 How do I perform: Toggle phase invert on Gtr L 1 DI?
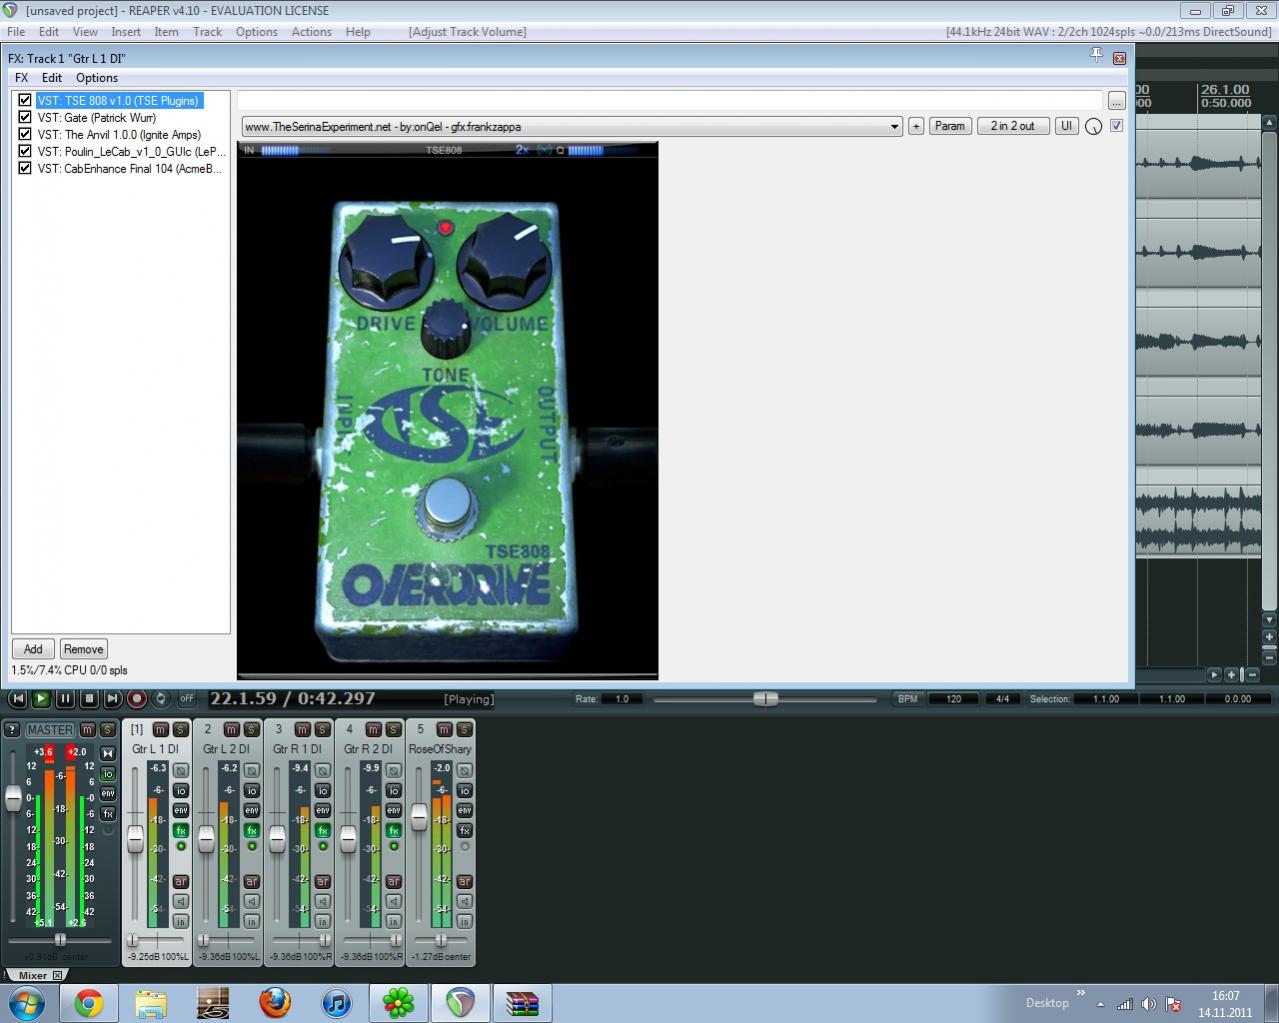181,771
